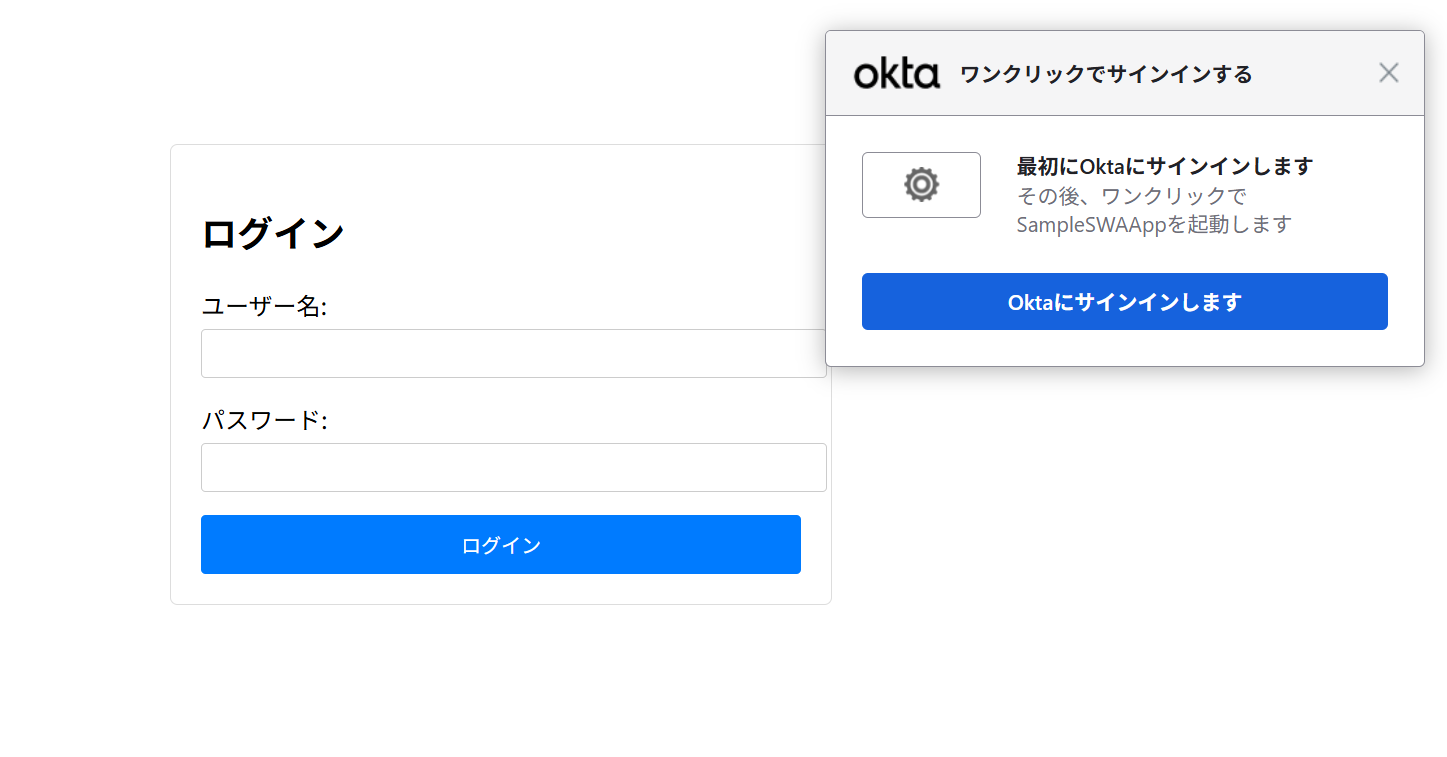Focus the パスワード input field
The width and height of the screenshot is (1447, 757).
tap(513, 468)
